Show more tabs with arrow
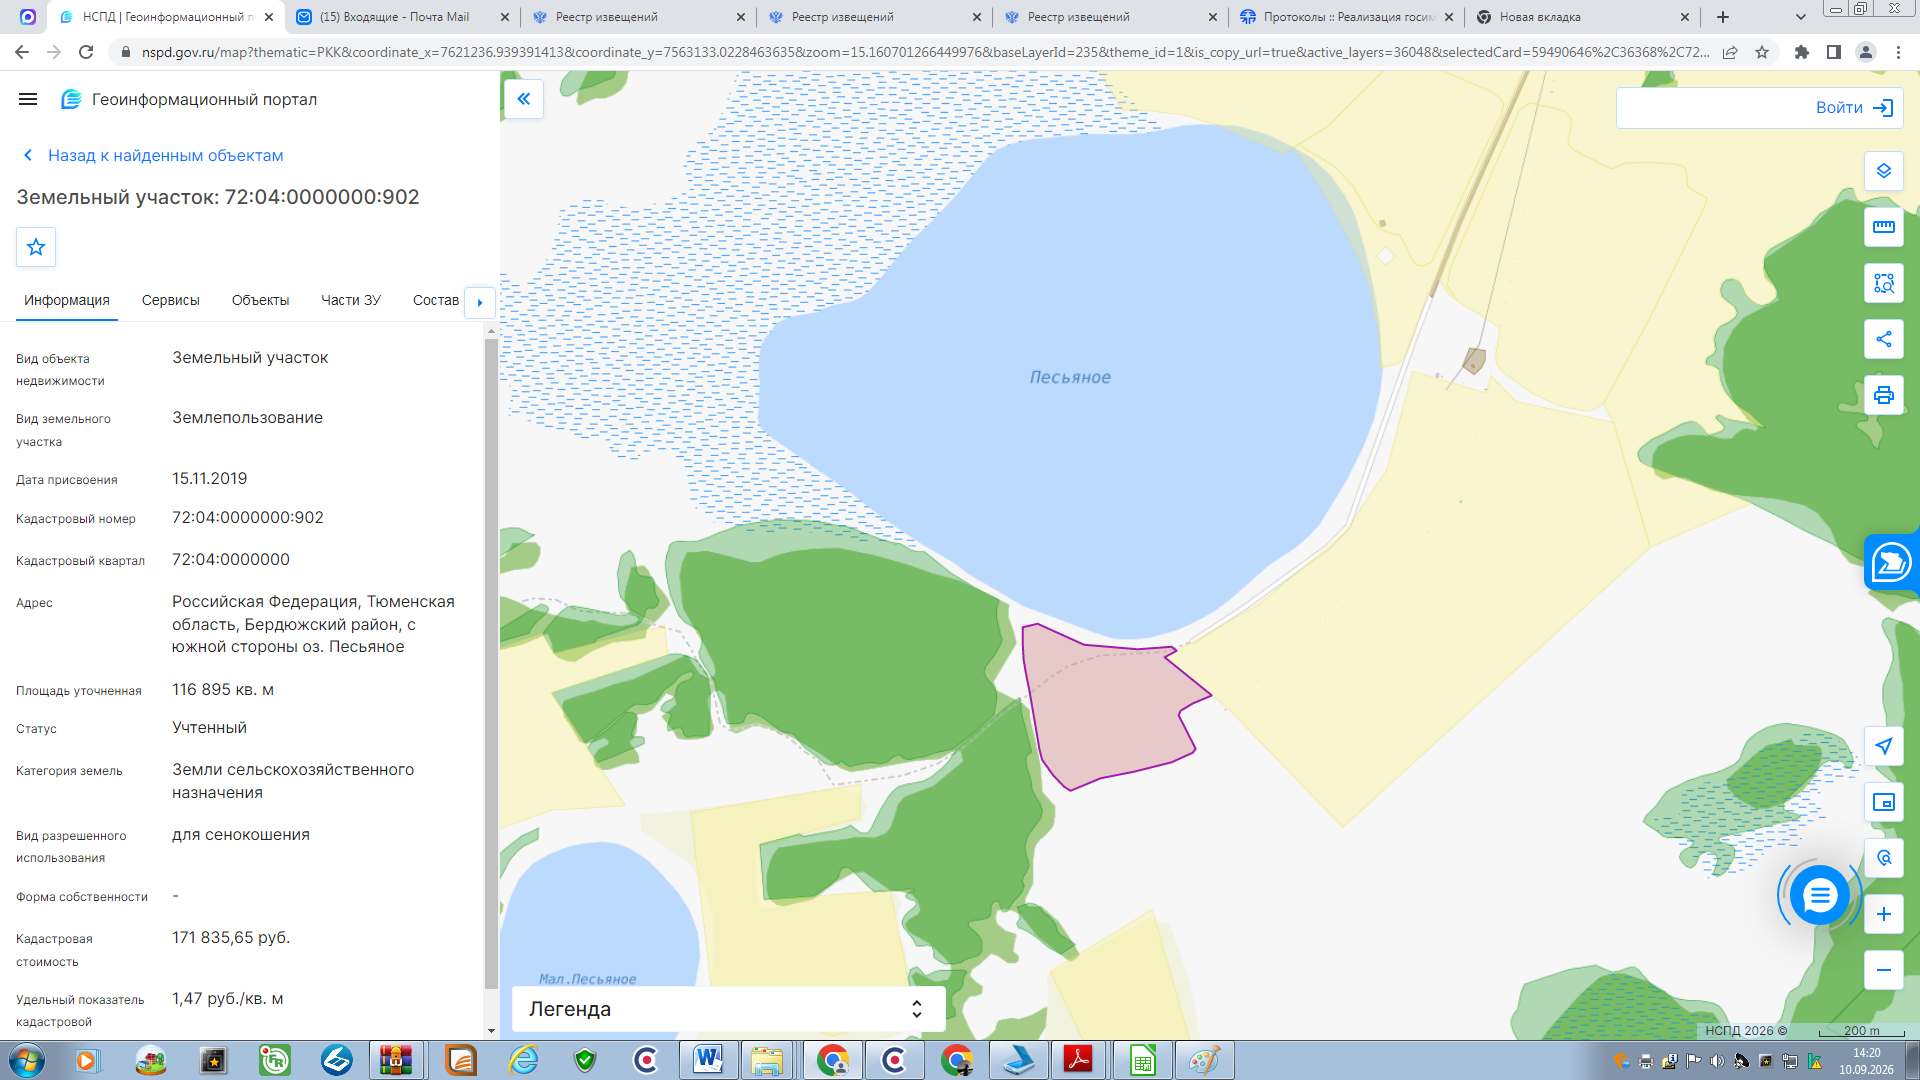Viewport: 1920px width, 1080px height. click(480, 302)
